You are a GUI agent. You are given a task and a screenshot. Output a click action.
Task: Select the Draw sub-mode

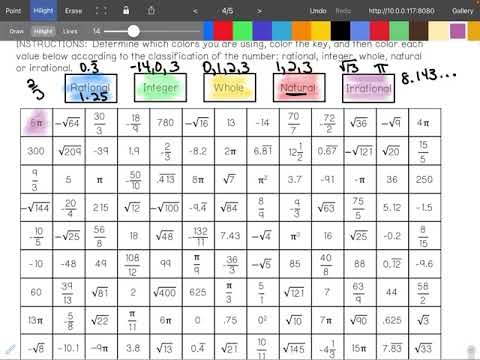[16, 31]
